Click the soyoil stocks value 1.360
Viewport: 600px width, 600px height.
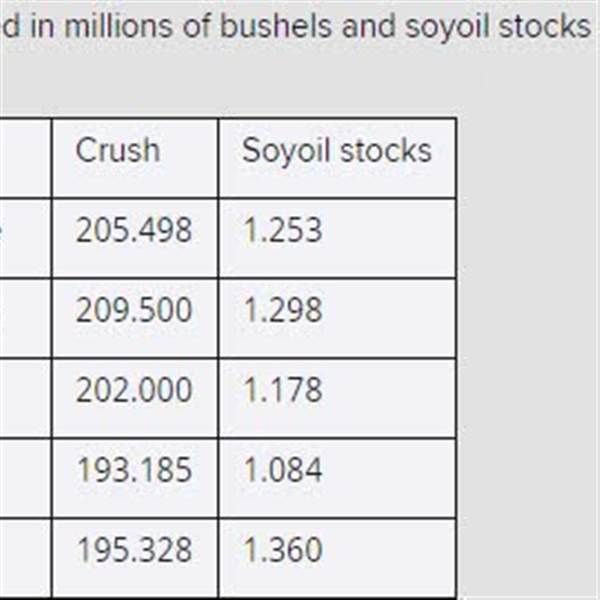(x=283, y=550)
